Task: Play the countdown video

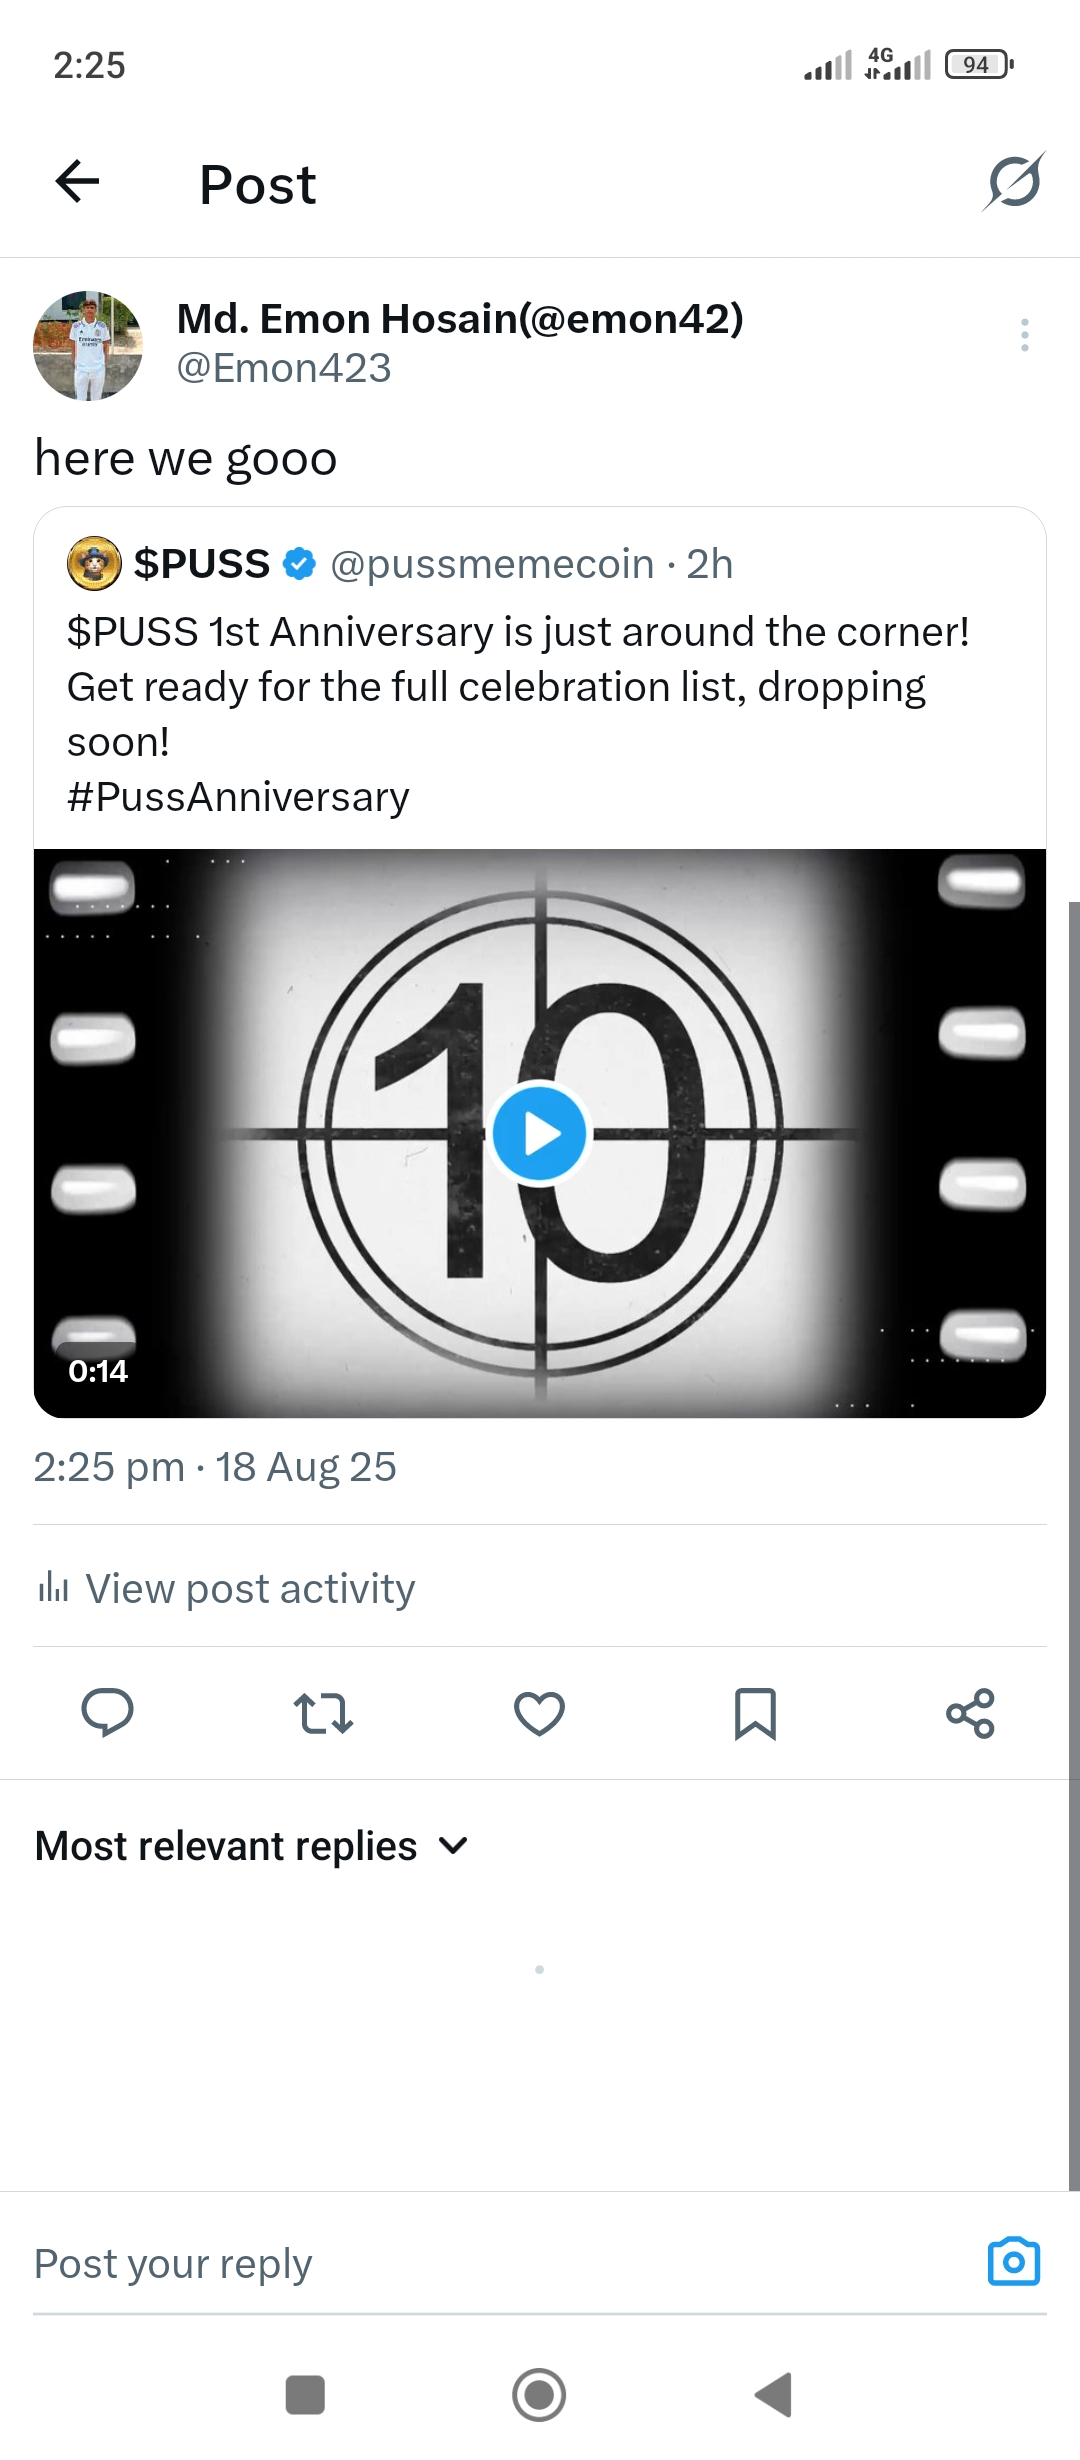Action: coord(540,1134)
